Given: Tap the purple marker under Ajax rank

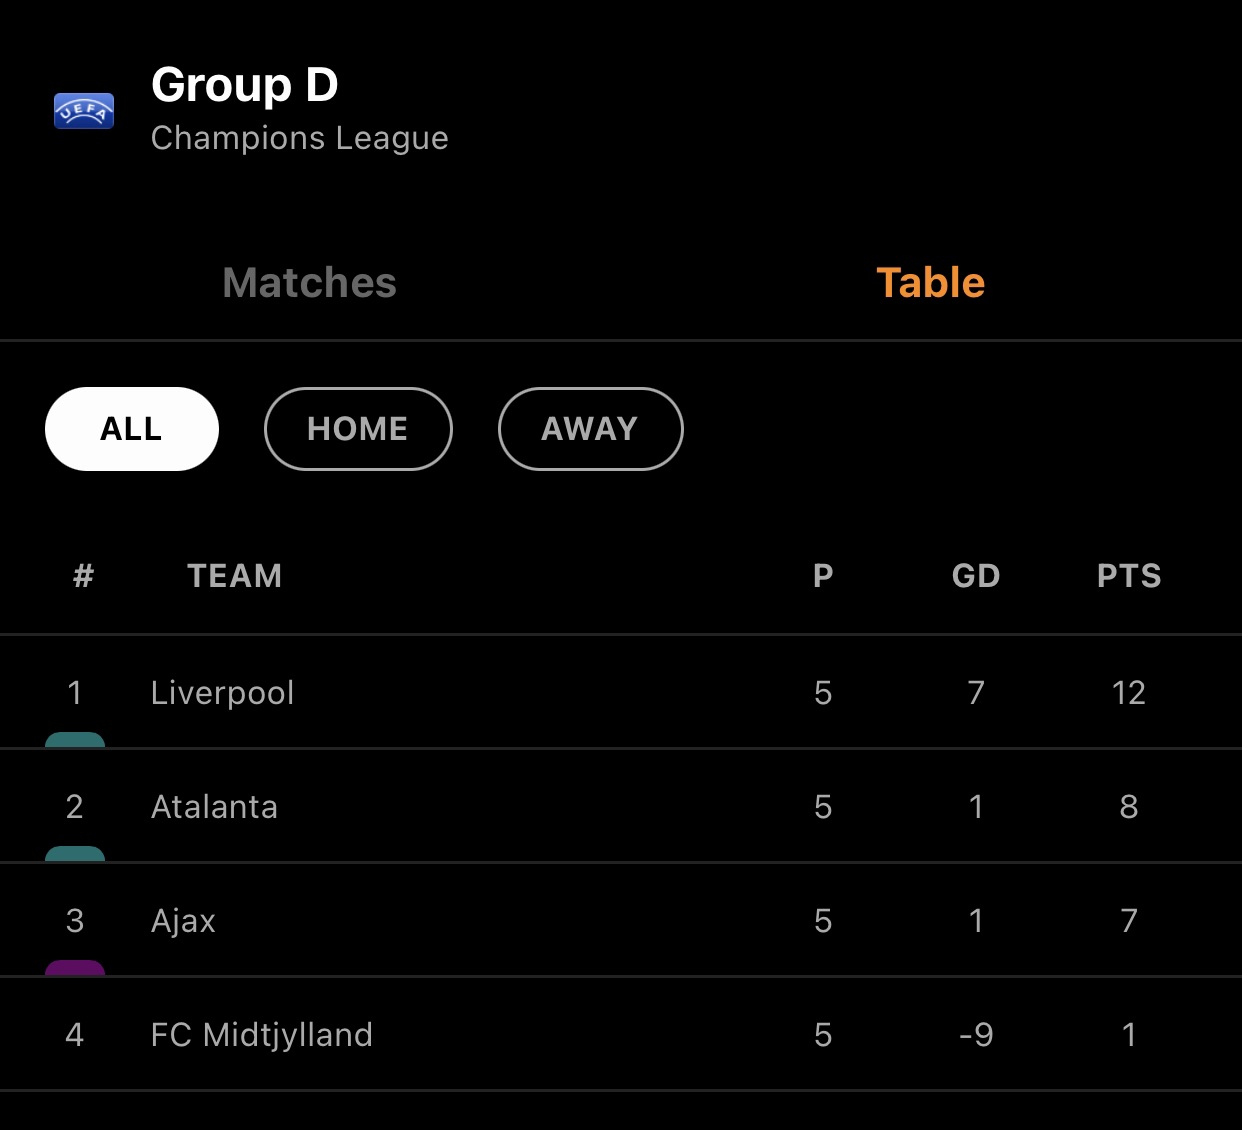Looking at the screenshot, I should (x=75, y=968).
